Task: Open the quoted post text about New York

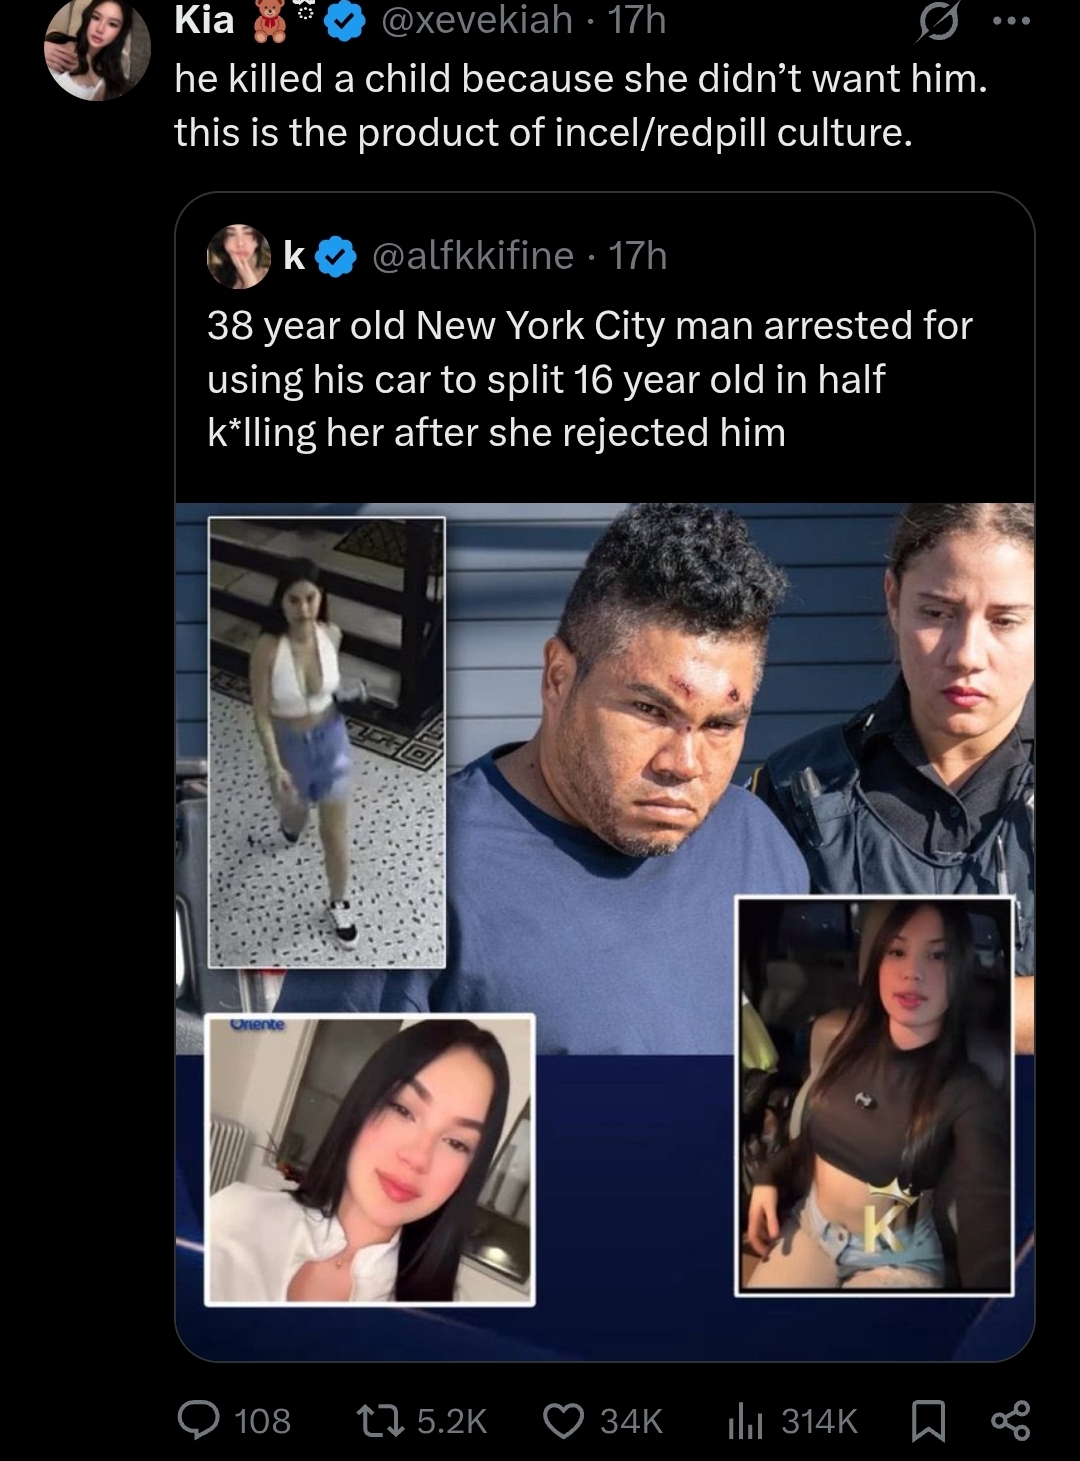Action: (590, 379)
